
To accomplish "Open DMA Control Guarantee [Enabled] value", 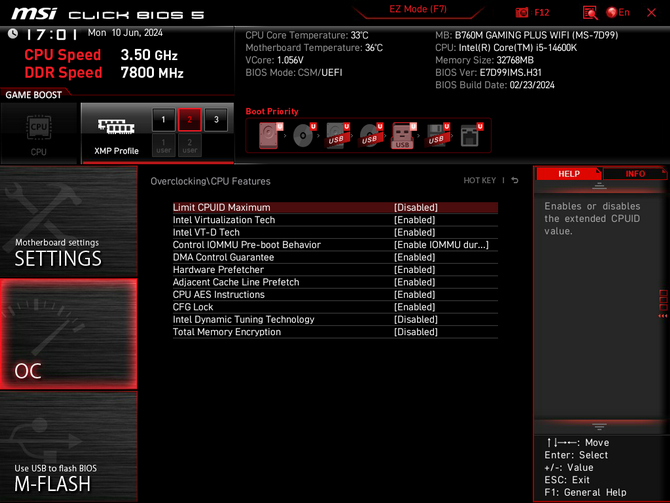I will pos(414,257).
